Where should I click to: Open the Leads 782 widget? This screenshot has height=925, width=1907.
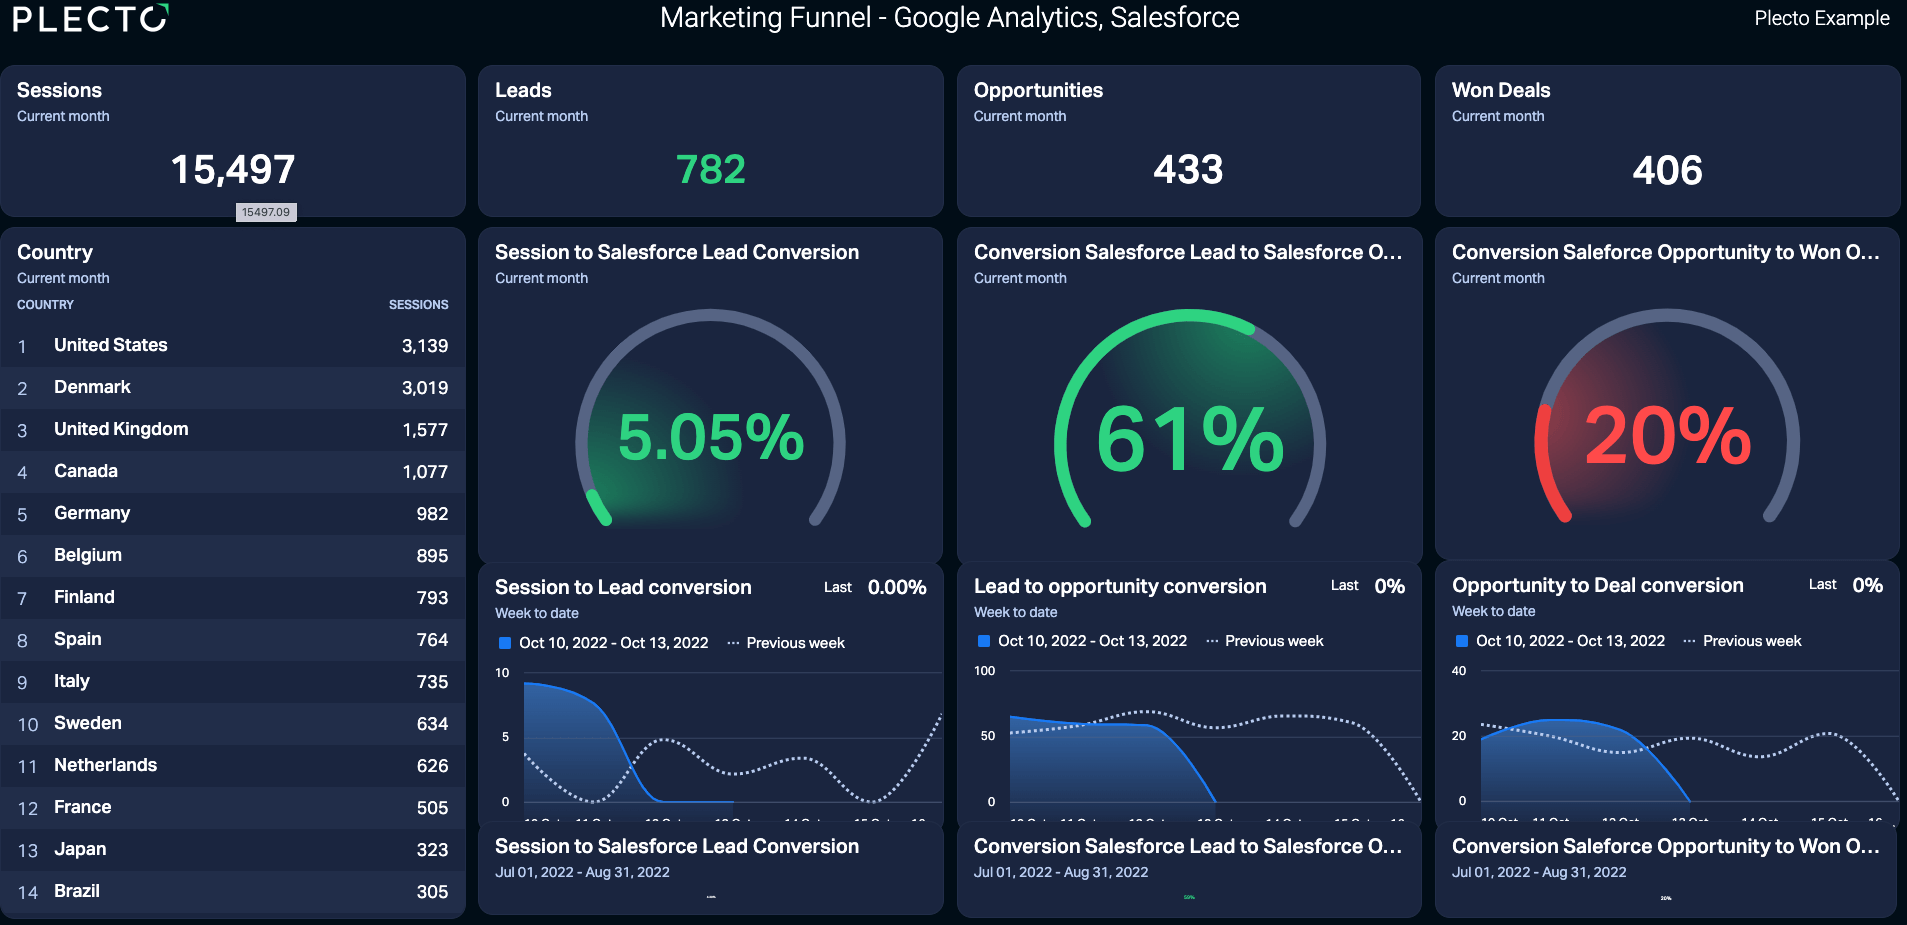[x=710, y=141]
